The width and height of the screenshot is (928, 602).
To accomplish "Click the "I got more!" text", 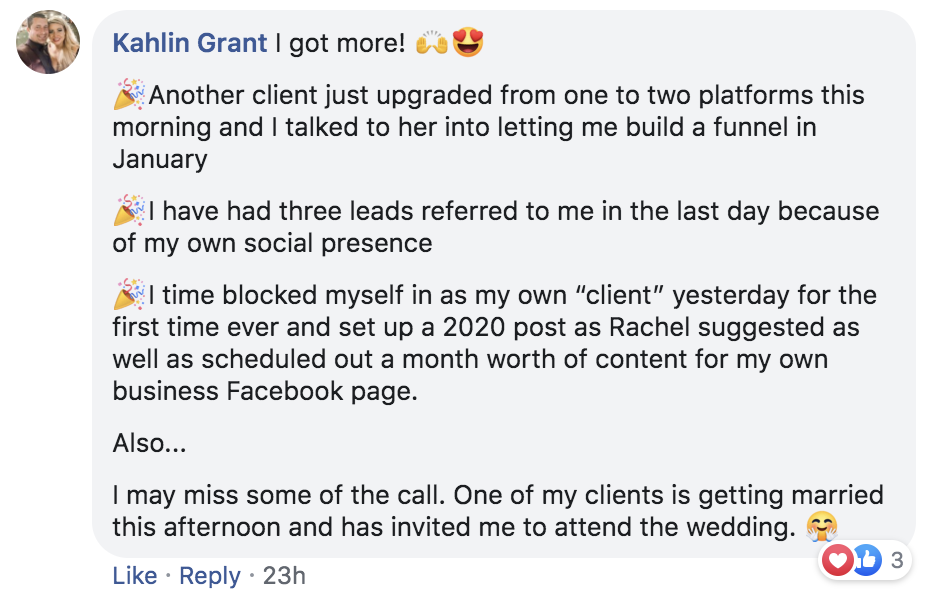I will [x=340, y=43].
